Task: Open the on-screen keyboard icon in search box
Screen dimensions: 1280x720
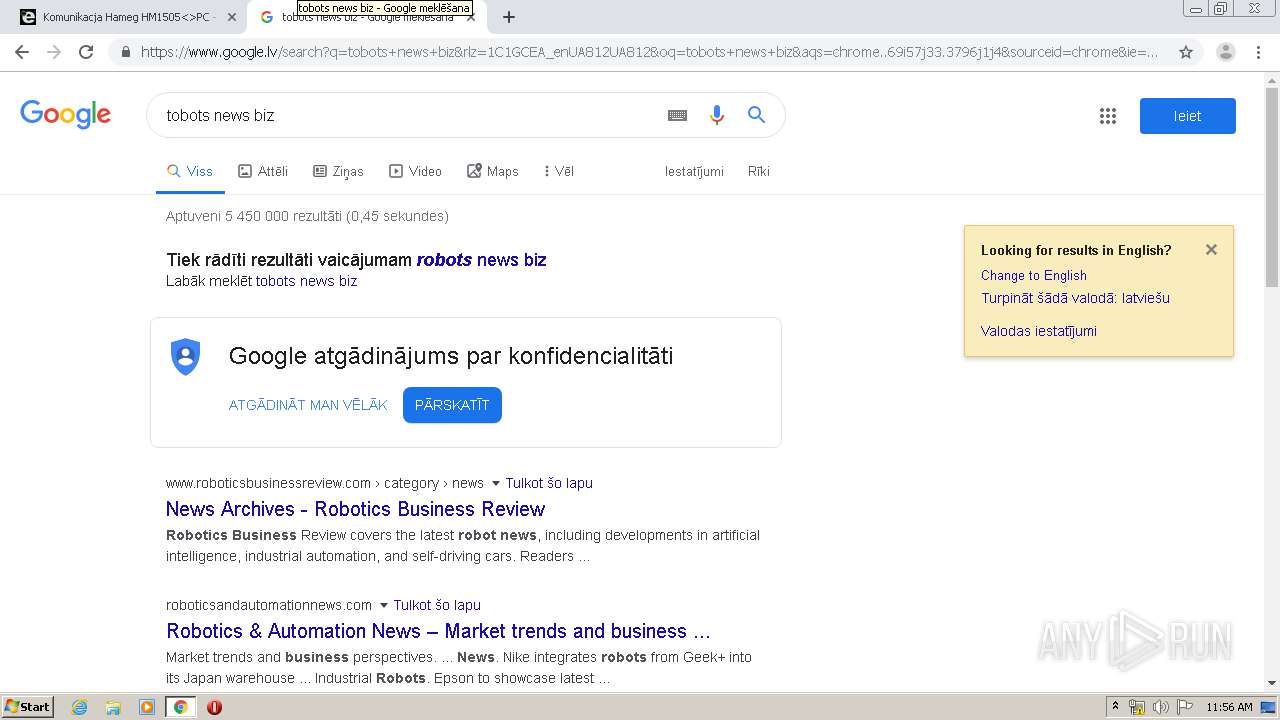Action: point(677,115)
